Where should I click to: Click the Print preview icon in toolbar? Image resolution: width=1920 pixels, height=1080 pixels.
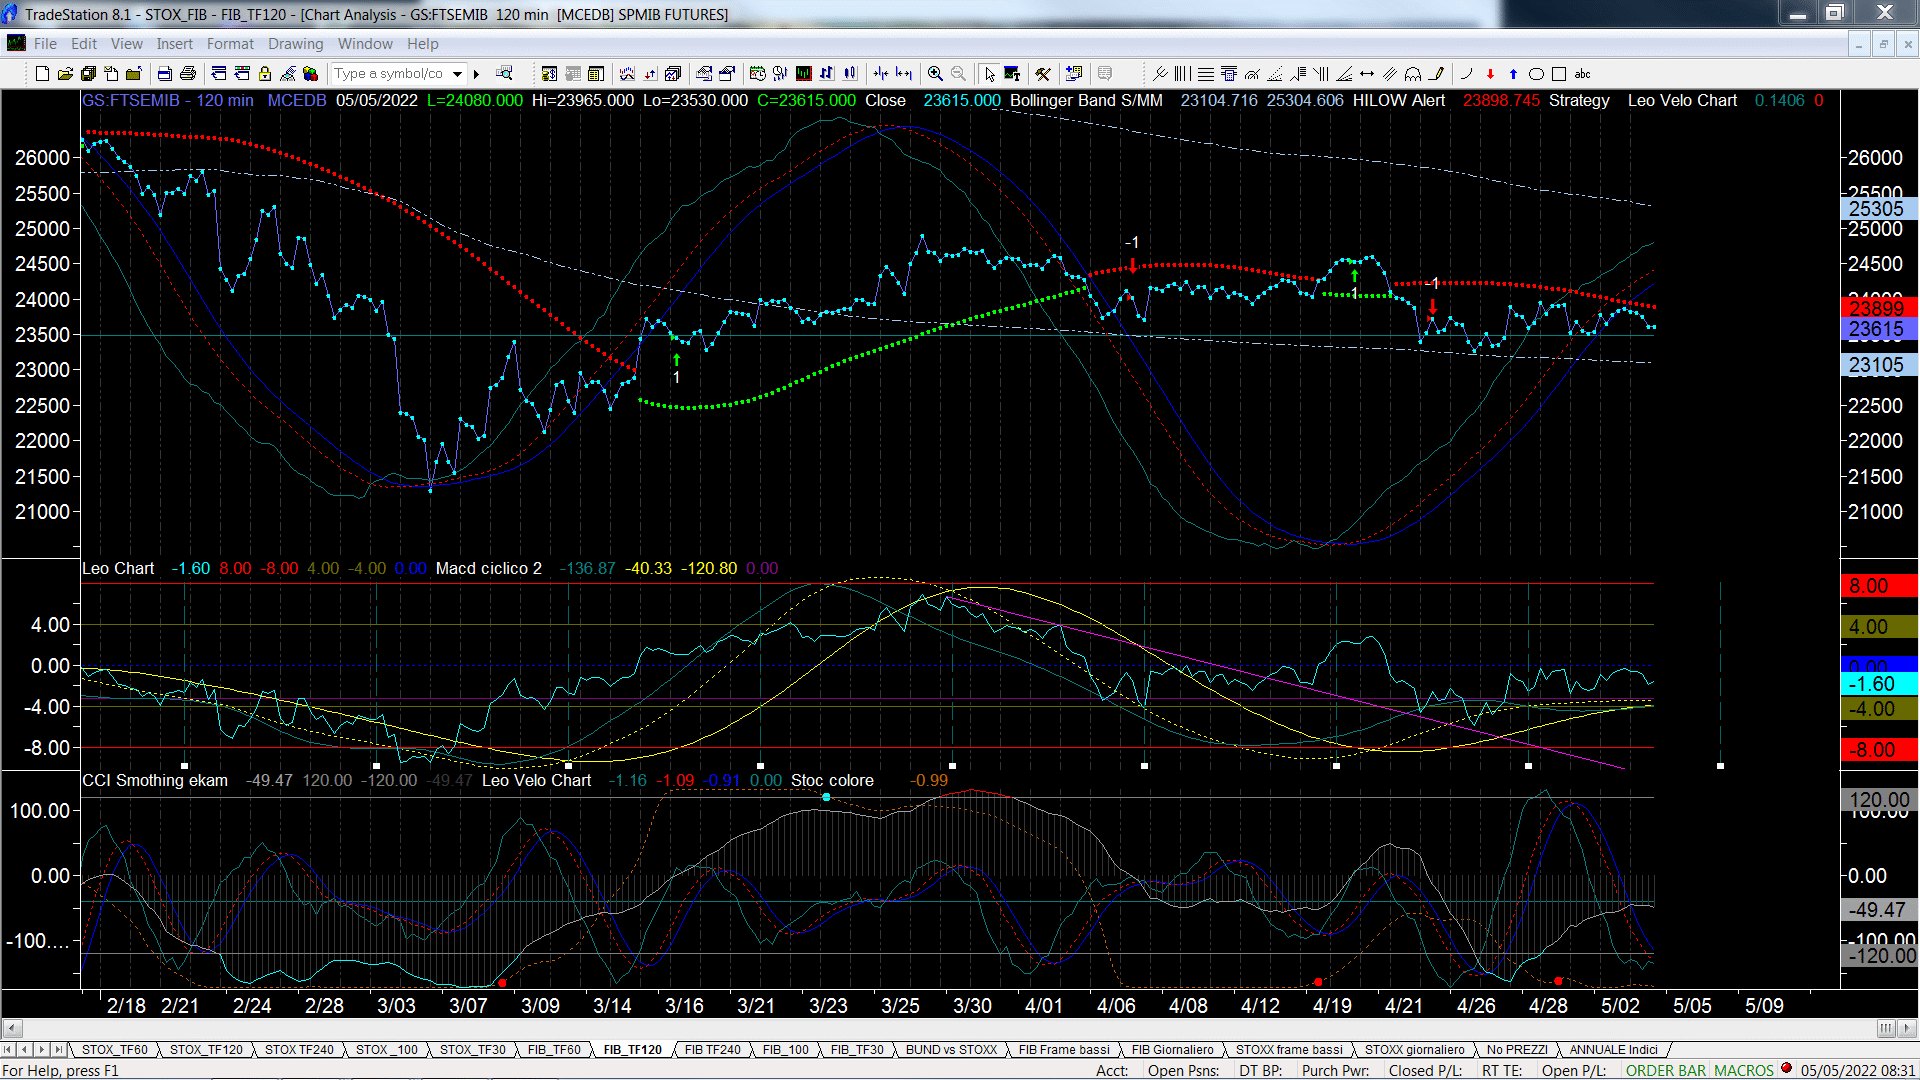pos(164,74)
